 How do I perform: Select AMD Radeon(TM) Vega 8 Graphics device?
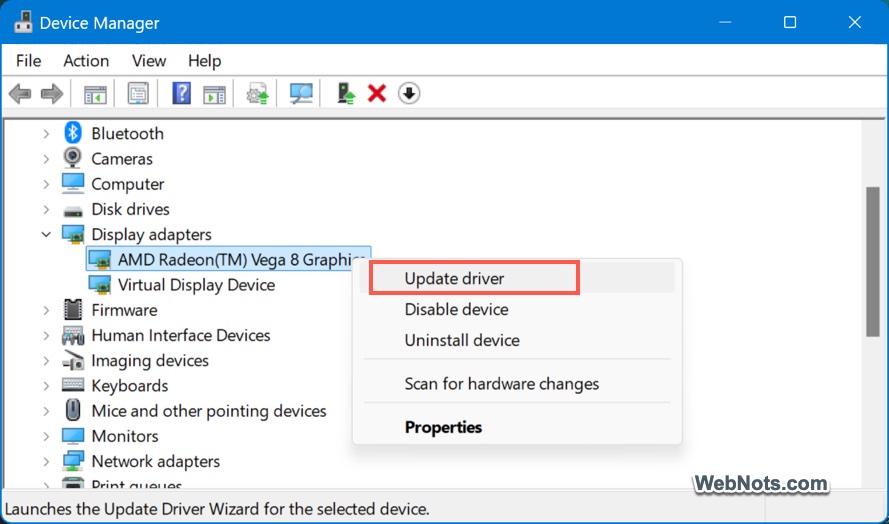click(228, 259)
